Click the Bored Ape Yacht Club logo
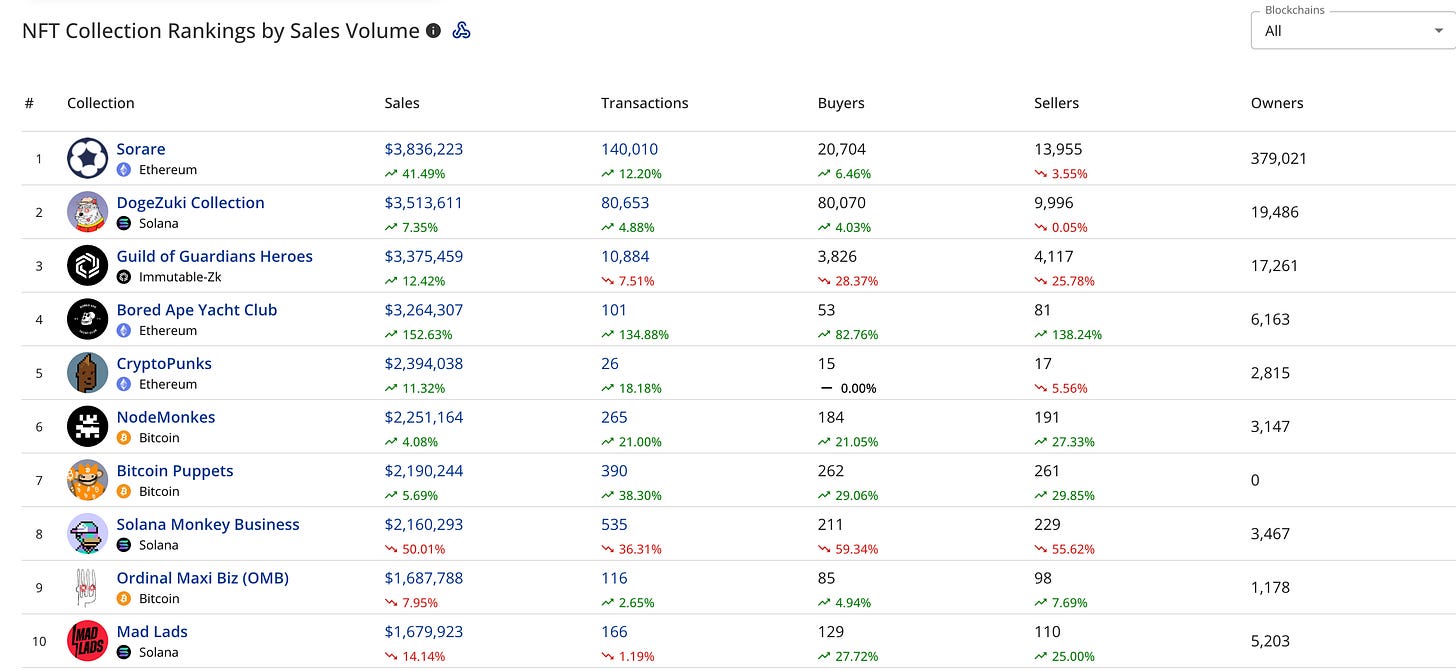1456x670 pixels. [87, 319]
